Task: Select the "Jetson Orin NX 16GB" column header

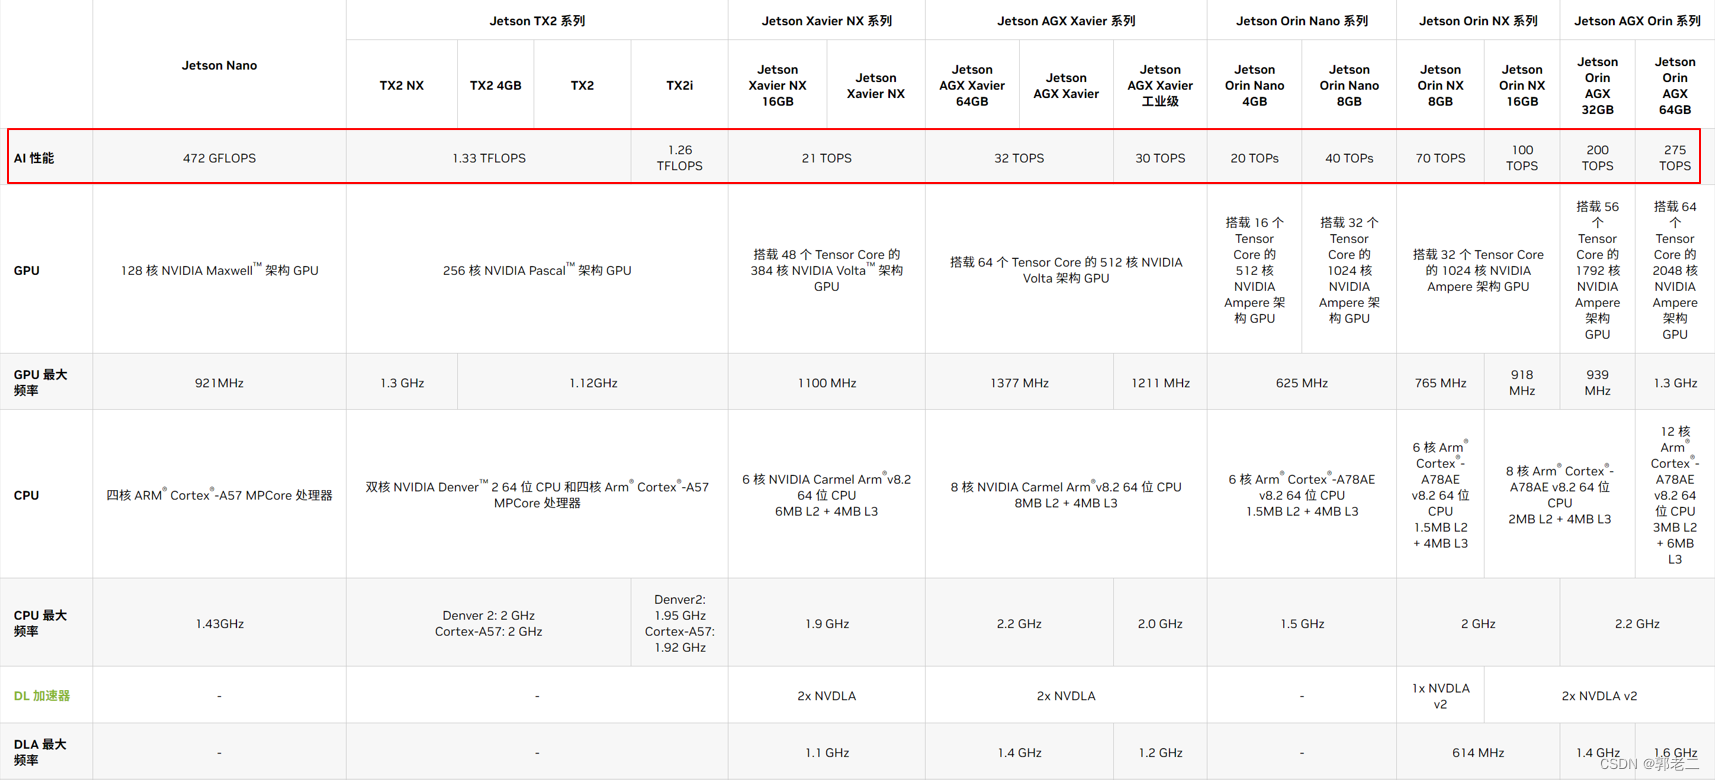Action: [1522, 86]
